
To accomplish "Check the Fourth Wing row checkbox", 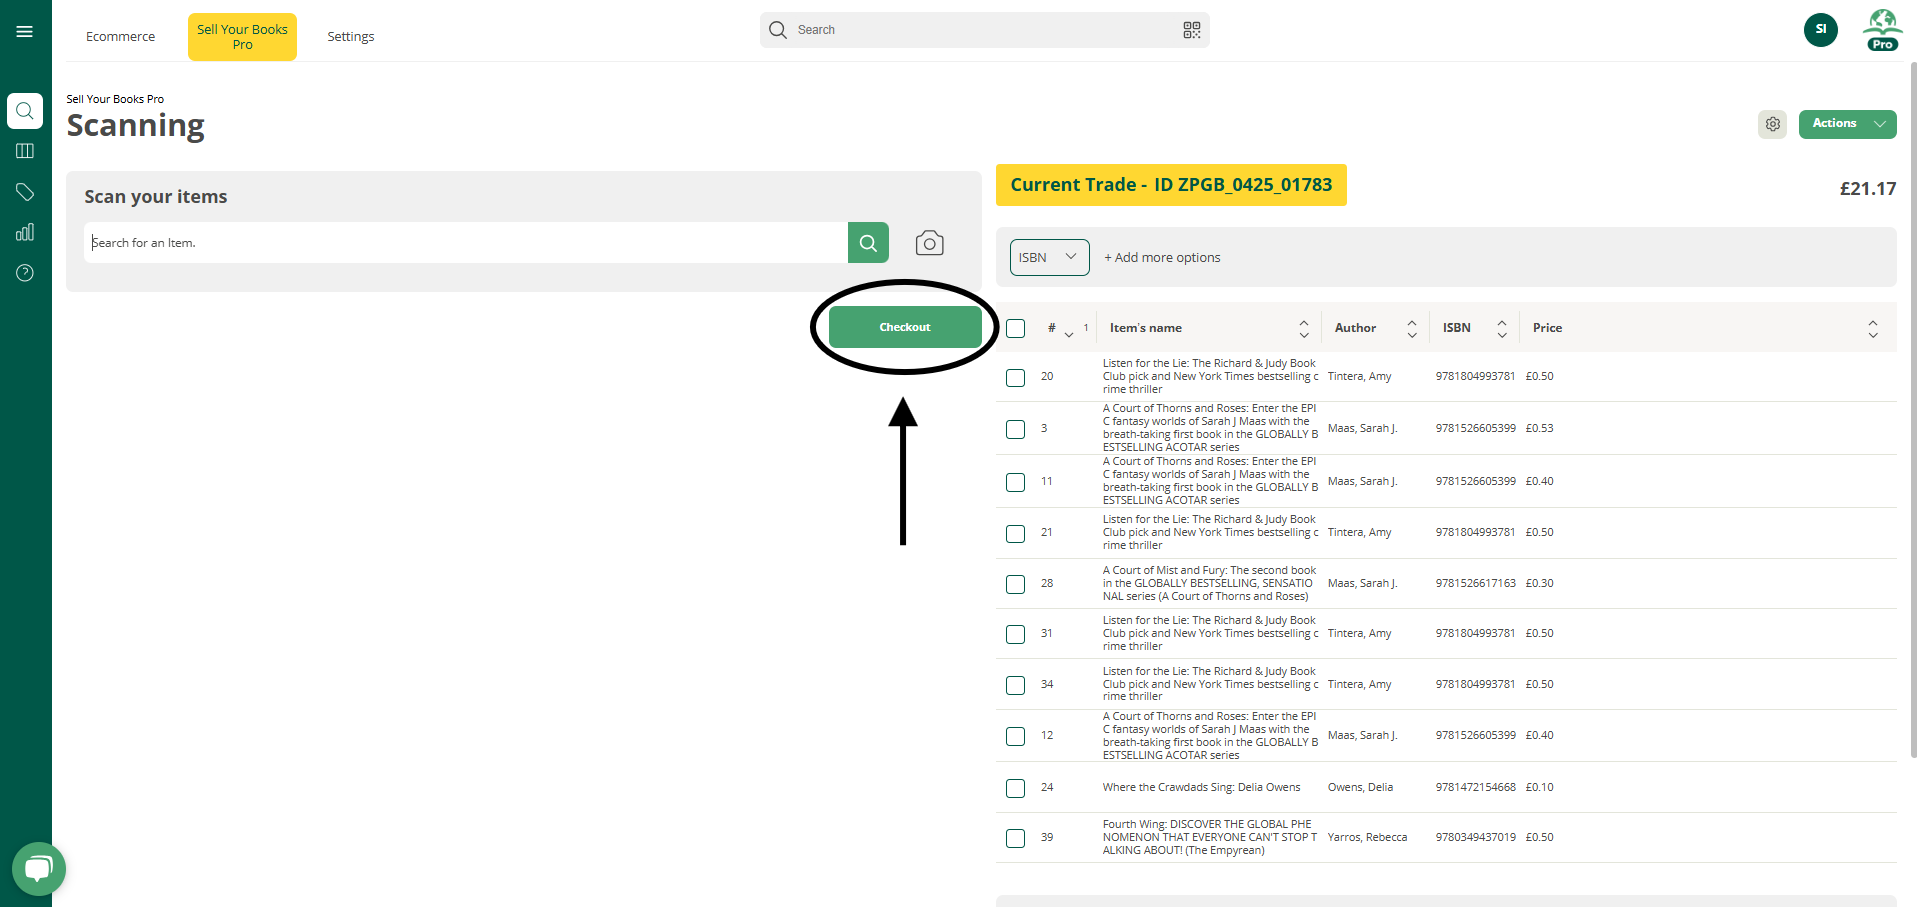I will click(1016, 838).
